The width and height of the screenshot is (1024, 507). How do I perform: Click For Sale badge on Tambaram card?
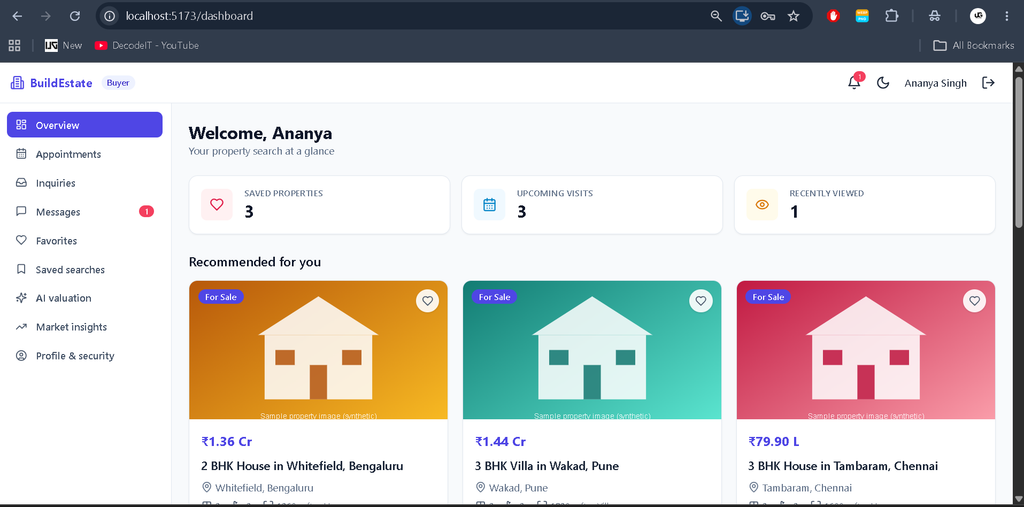point(768,297)
